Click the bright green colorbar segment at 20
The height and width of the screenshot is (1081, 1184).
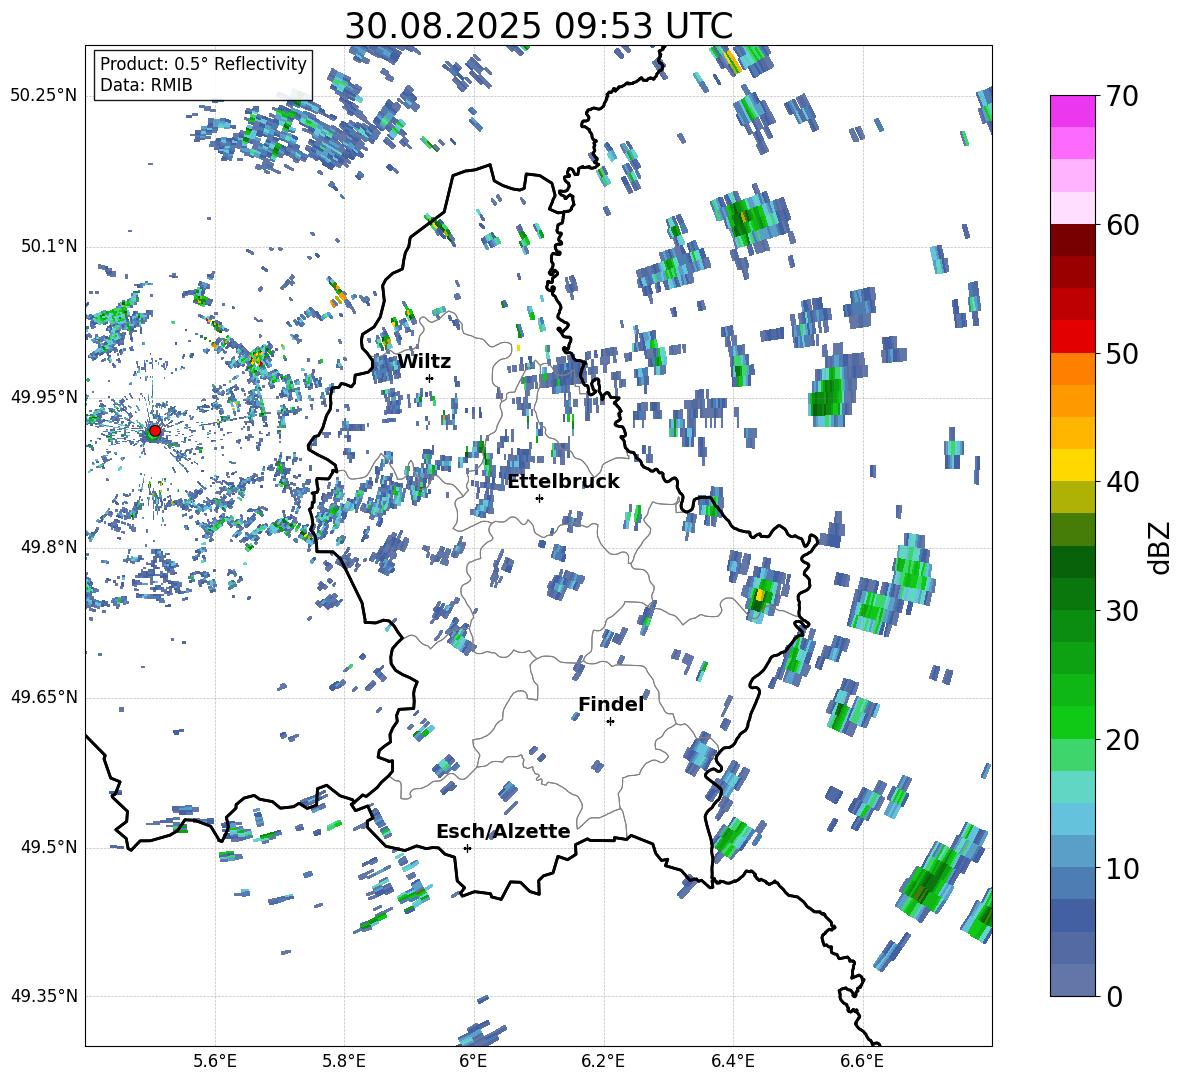point(1072,722)
